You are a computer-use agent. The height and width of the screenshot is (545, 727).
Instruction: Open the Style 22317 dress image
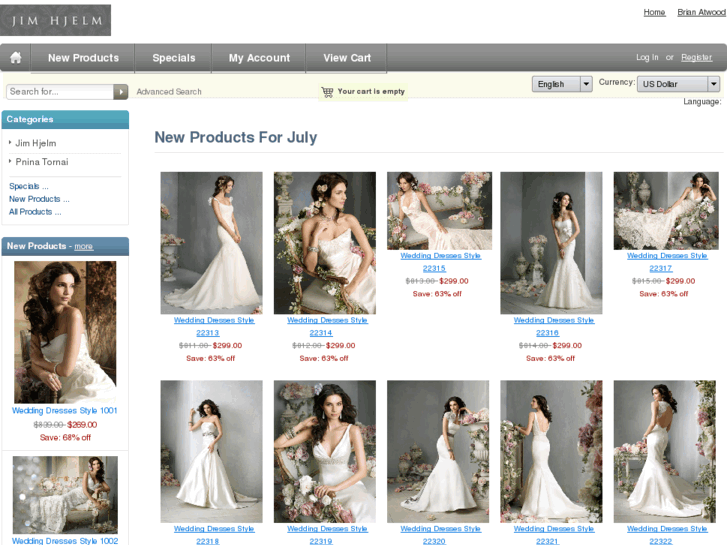click(x=666, y=211)
